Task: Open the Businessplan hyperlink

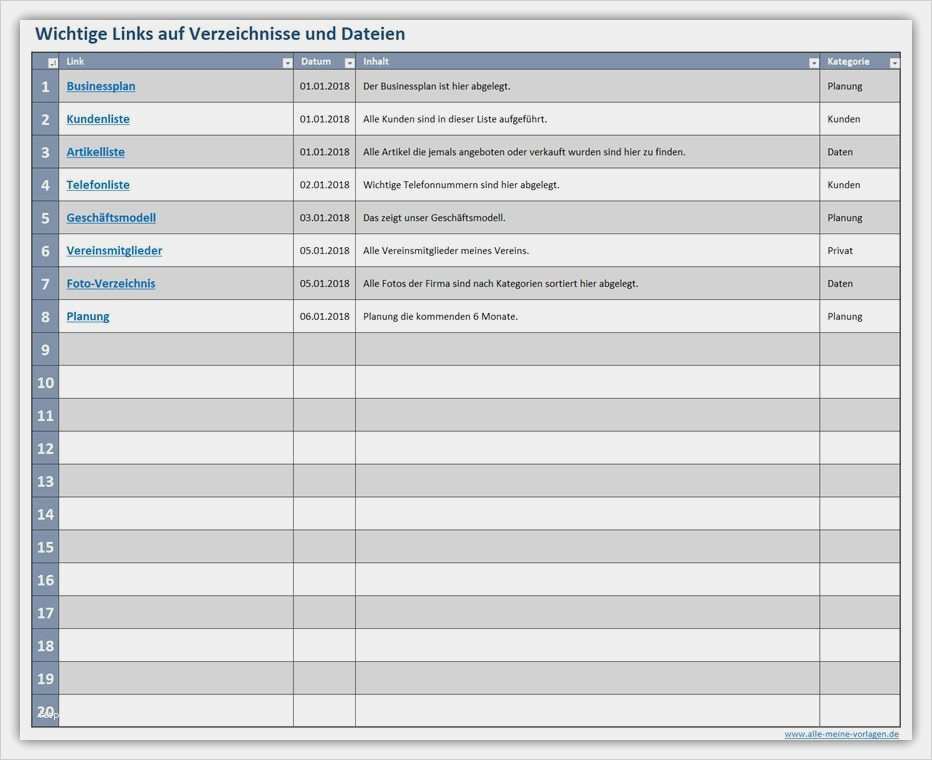Action: (100, 86)
